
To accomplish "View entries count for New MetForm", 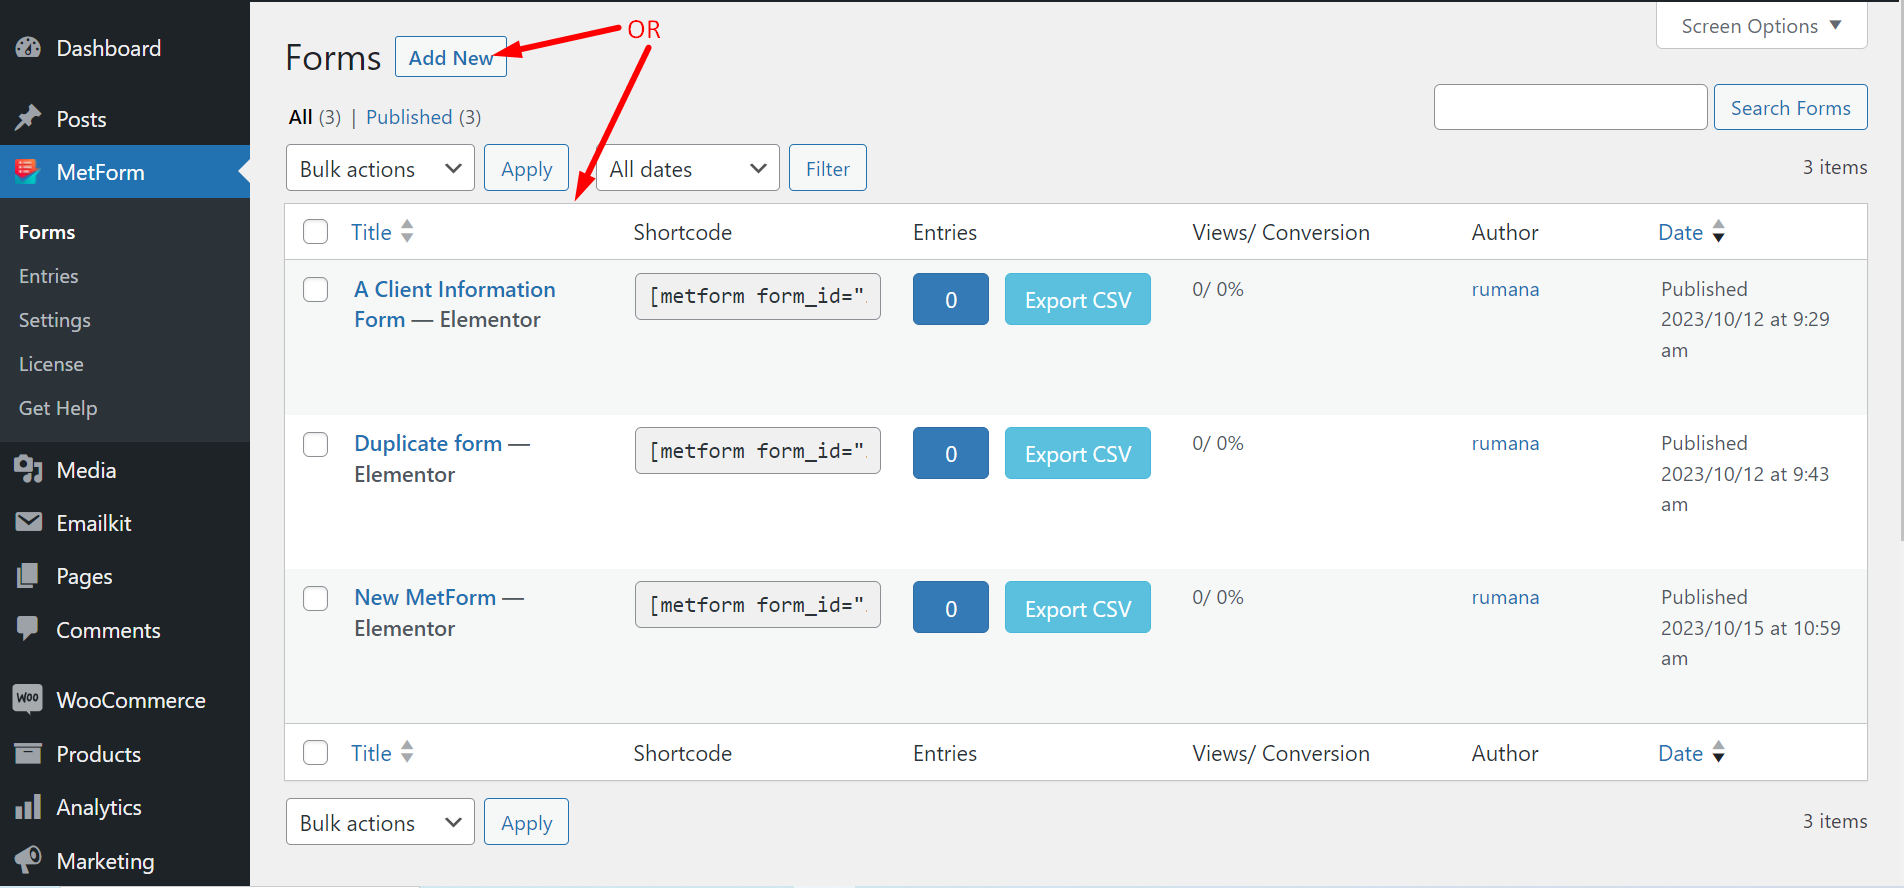I will 951,607.
